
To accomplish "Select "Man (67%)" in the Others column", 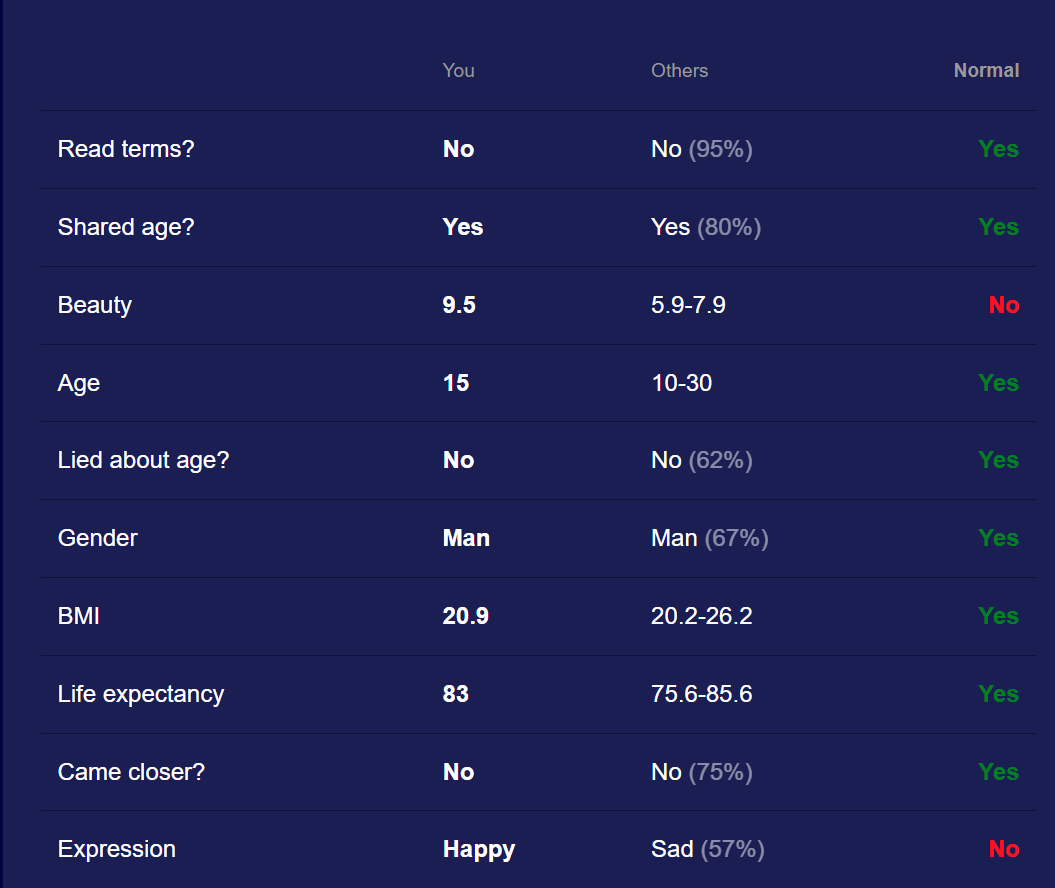I will tap(709, 538).
